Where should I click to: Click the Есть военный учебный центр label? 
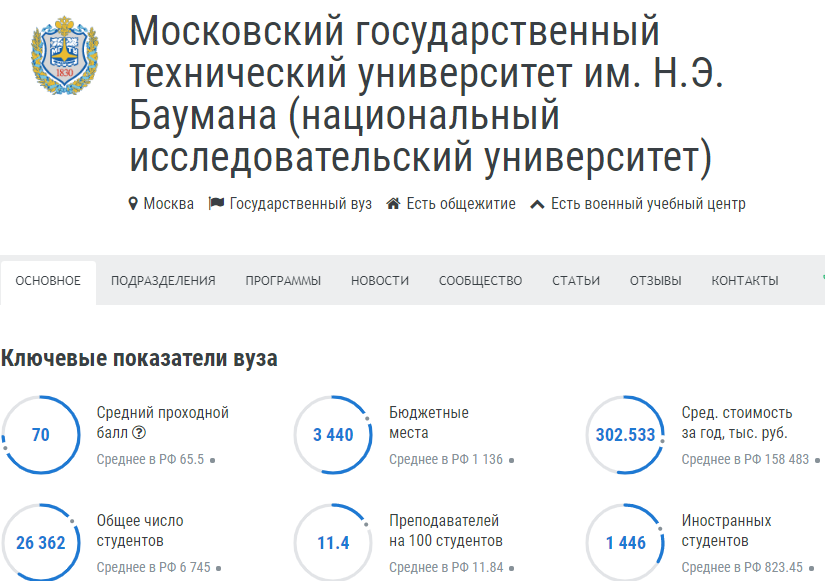(648, 204)
